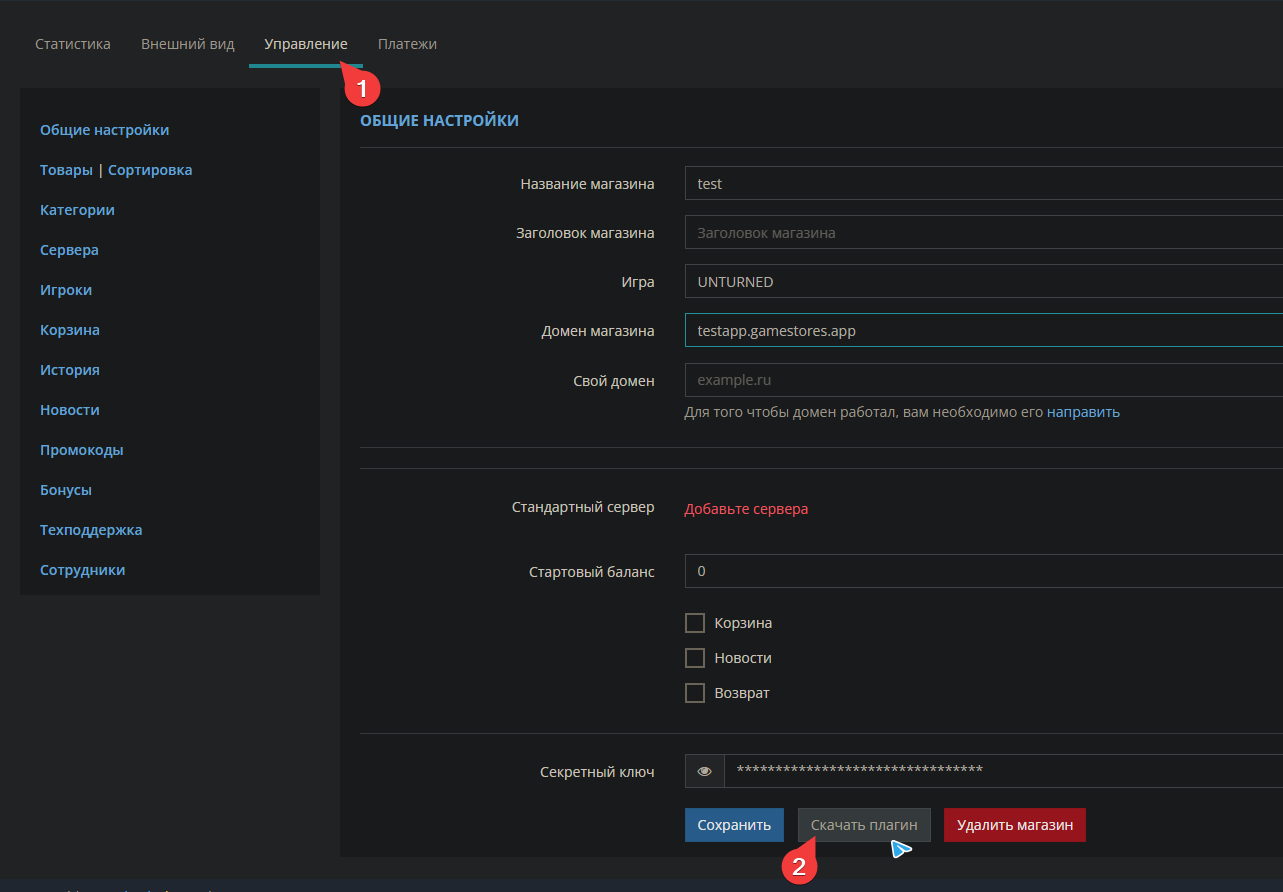
Task: Focus the Стартовый баланс field
Action: point(984,571)
